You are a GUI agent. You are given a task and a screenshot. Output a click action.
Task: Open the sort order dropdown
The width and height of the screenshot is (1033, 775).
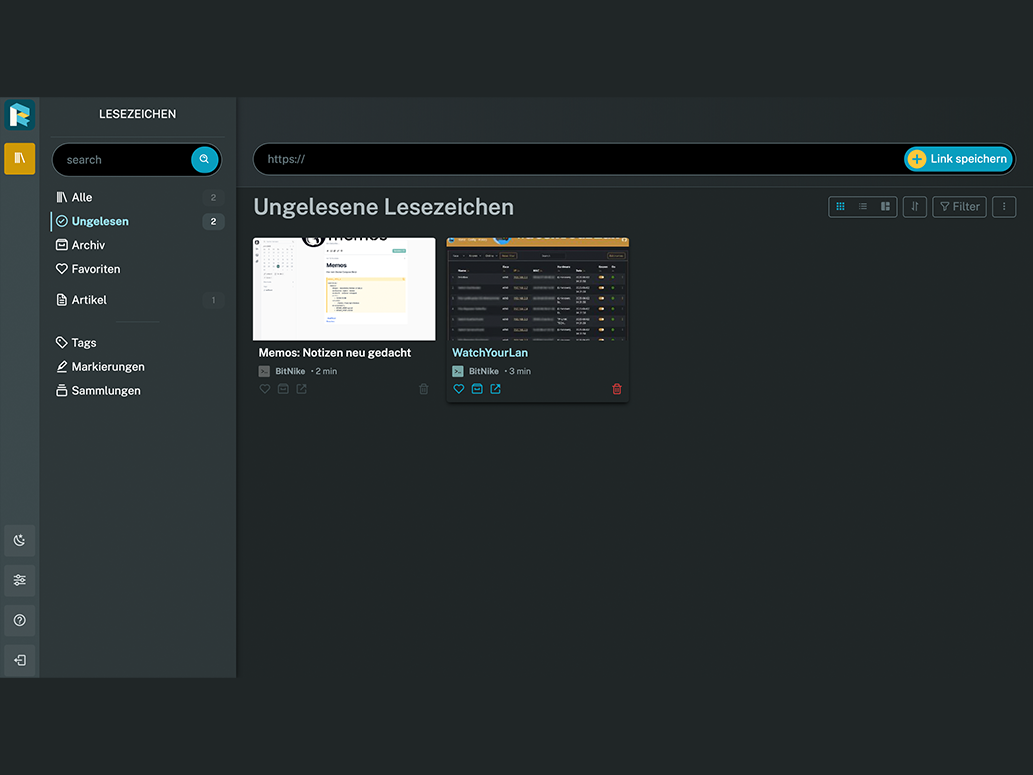pyautogui.click(x=914, y=207)
